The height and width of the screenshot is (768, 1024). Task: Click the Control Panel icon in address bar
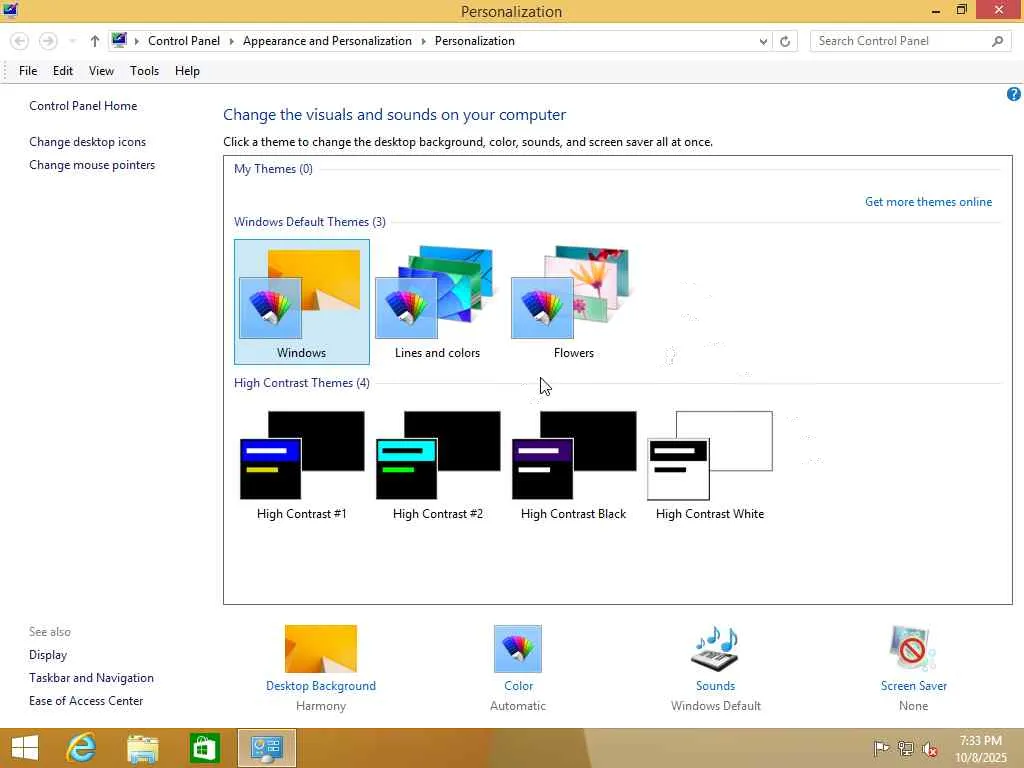coord(119,40)
